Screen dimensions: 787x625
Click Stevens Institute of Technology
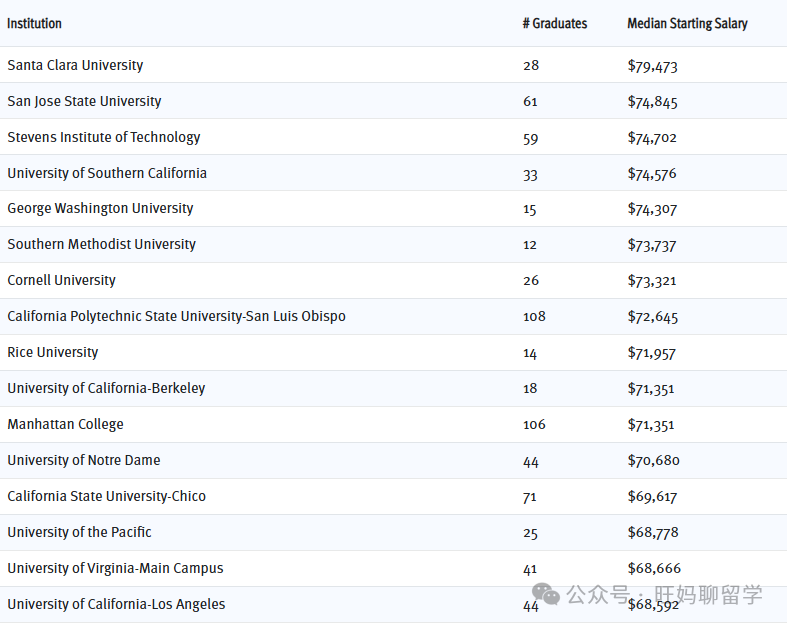tap(104, 137)
